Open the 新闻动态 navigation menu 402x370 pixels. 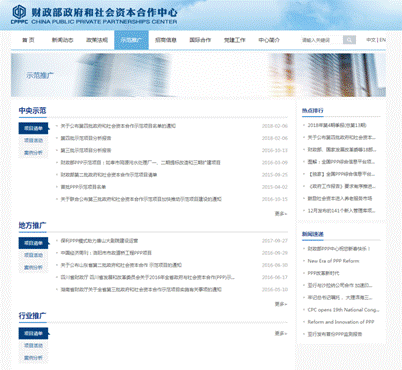point(62,40)
